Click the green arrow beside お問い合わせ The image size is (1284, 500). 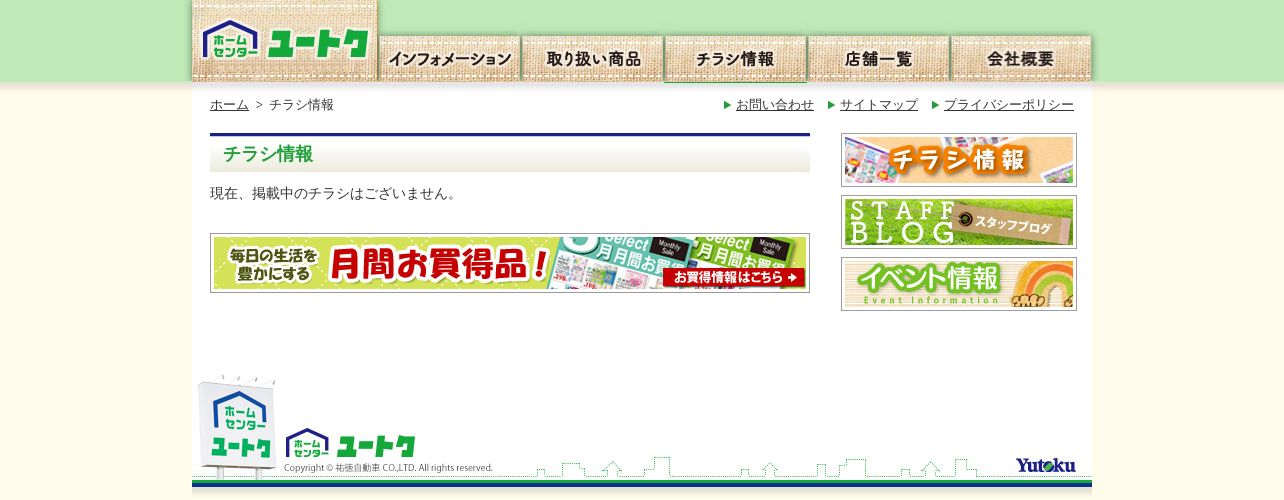coord(728,105)
